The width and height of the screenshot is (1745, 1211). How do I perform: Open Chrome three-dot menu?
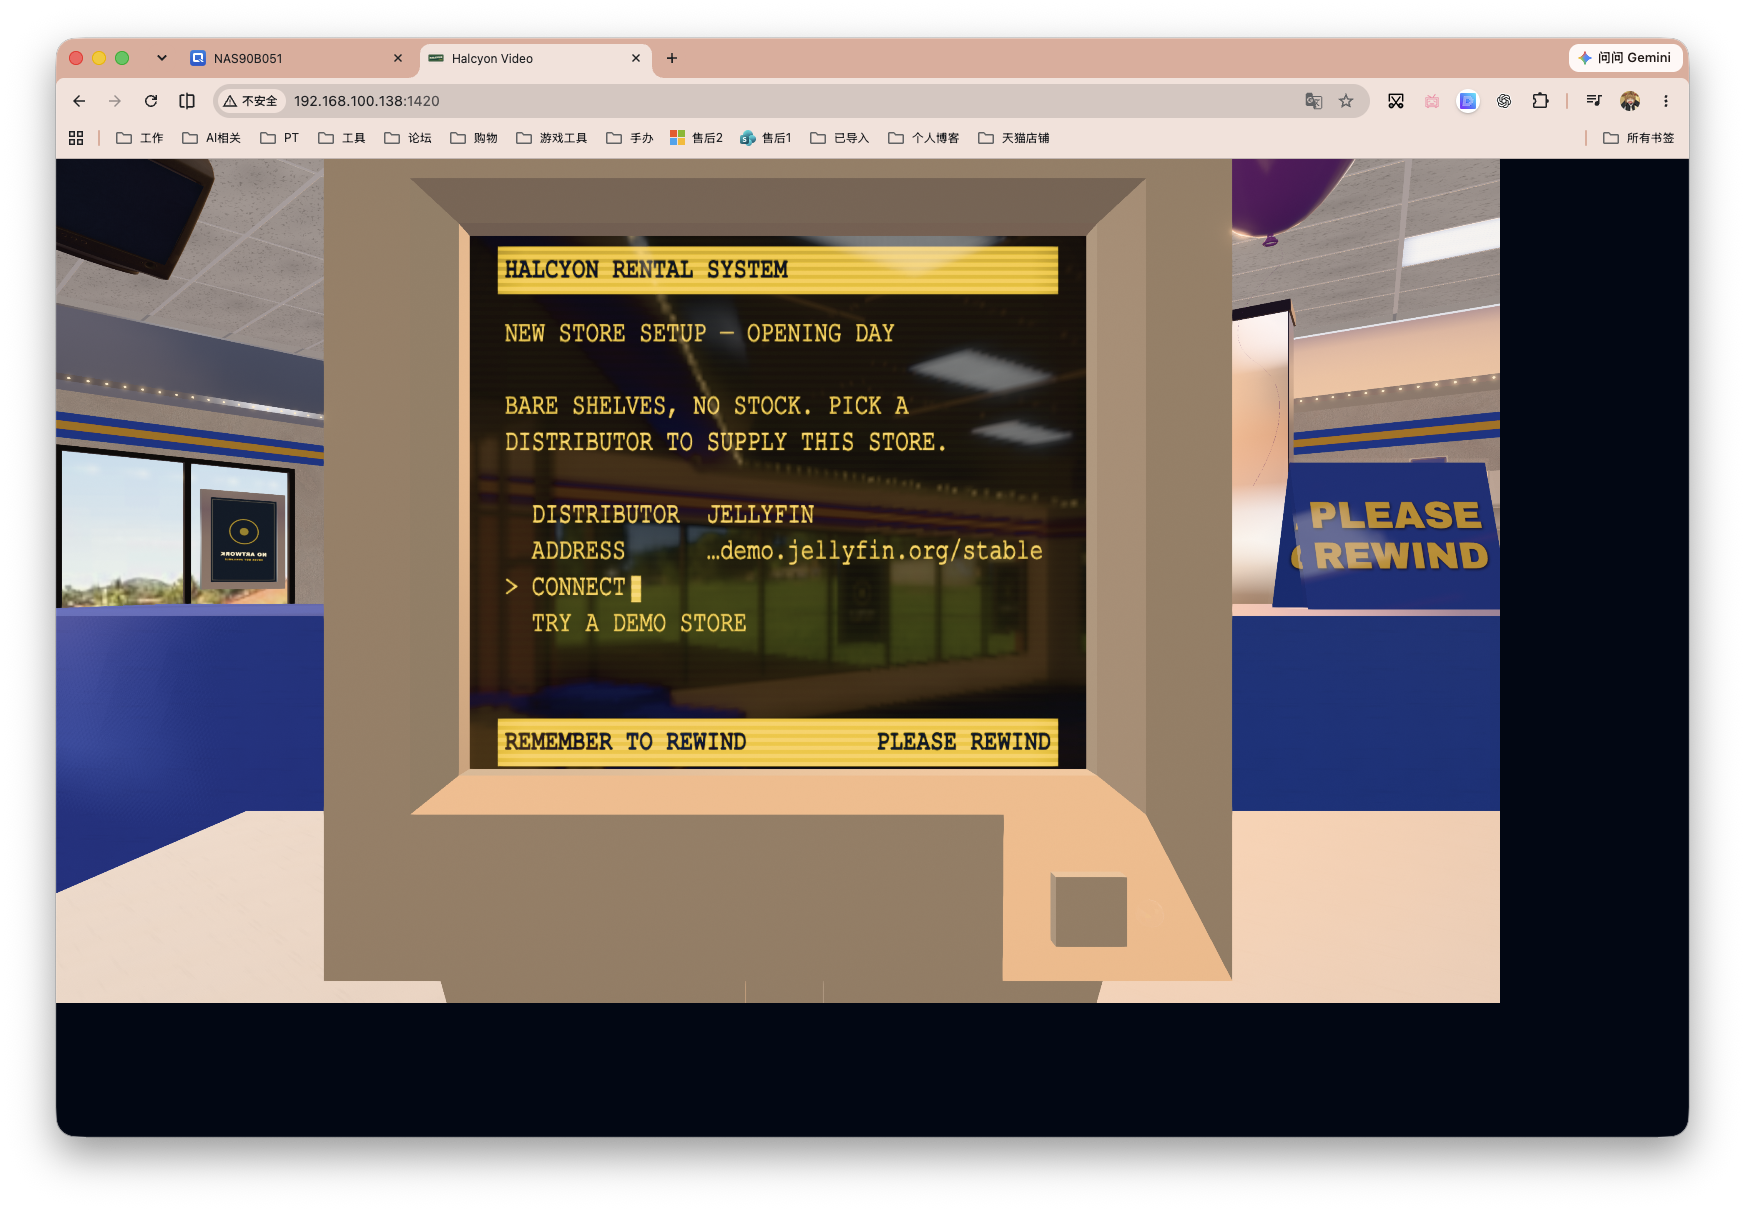point(1666,101)
